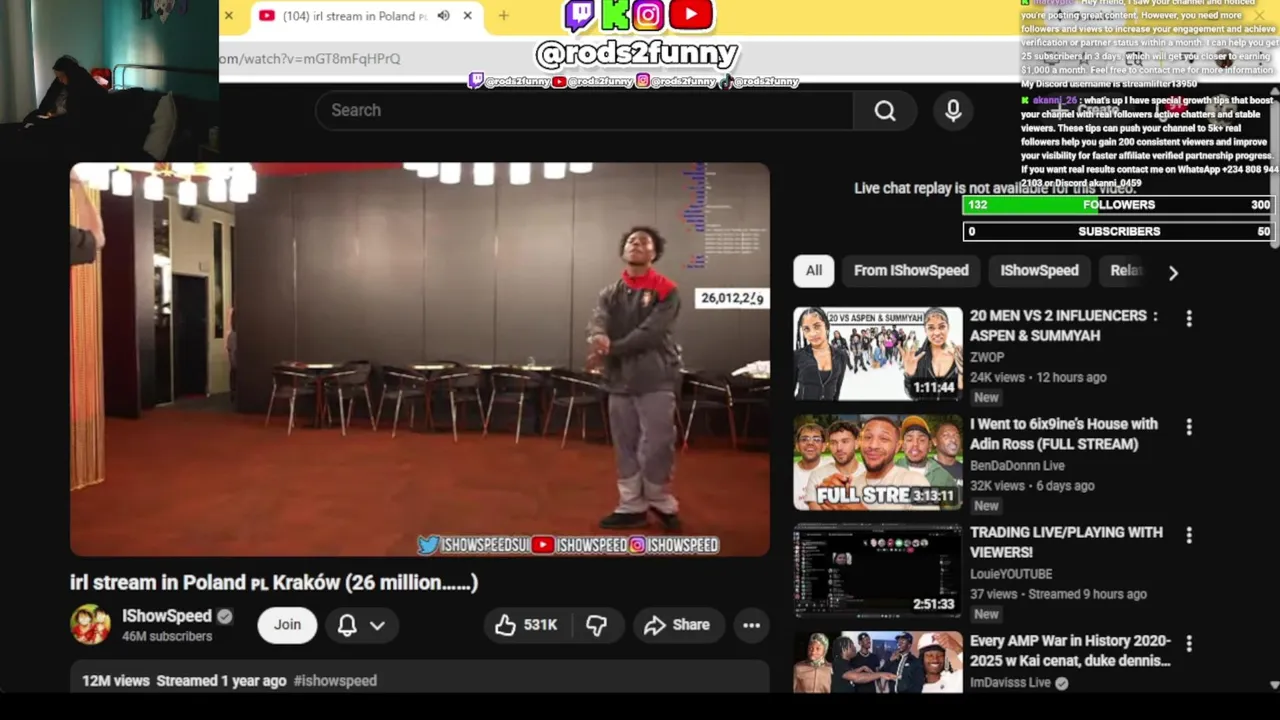Expand notification preferences dropdown arrow
Screen dimensions: 1280x720
pyautogui.click(x=377, y=625)
